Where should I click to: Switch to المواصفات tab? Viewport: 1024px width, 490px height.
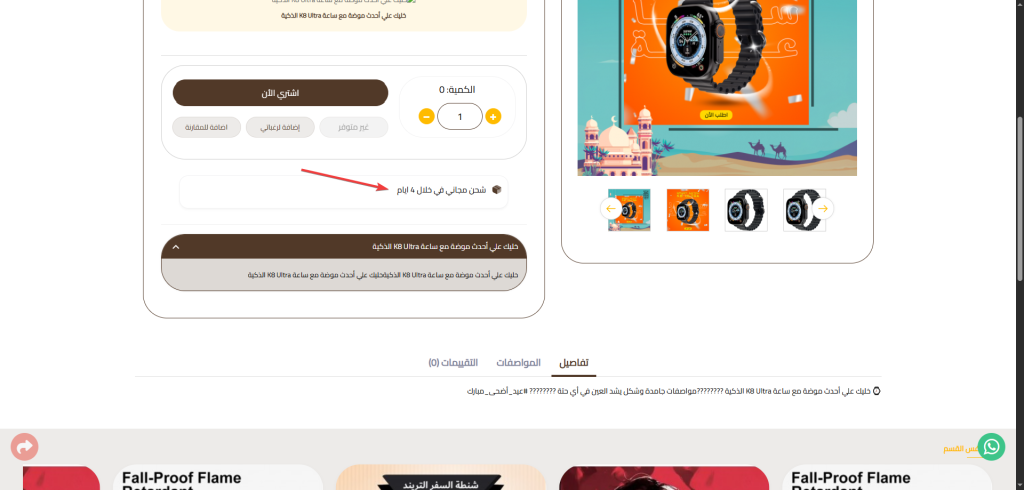[519, 363]
